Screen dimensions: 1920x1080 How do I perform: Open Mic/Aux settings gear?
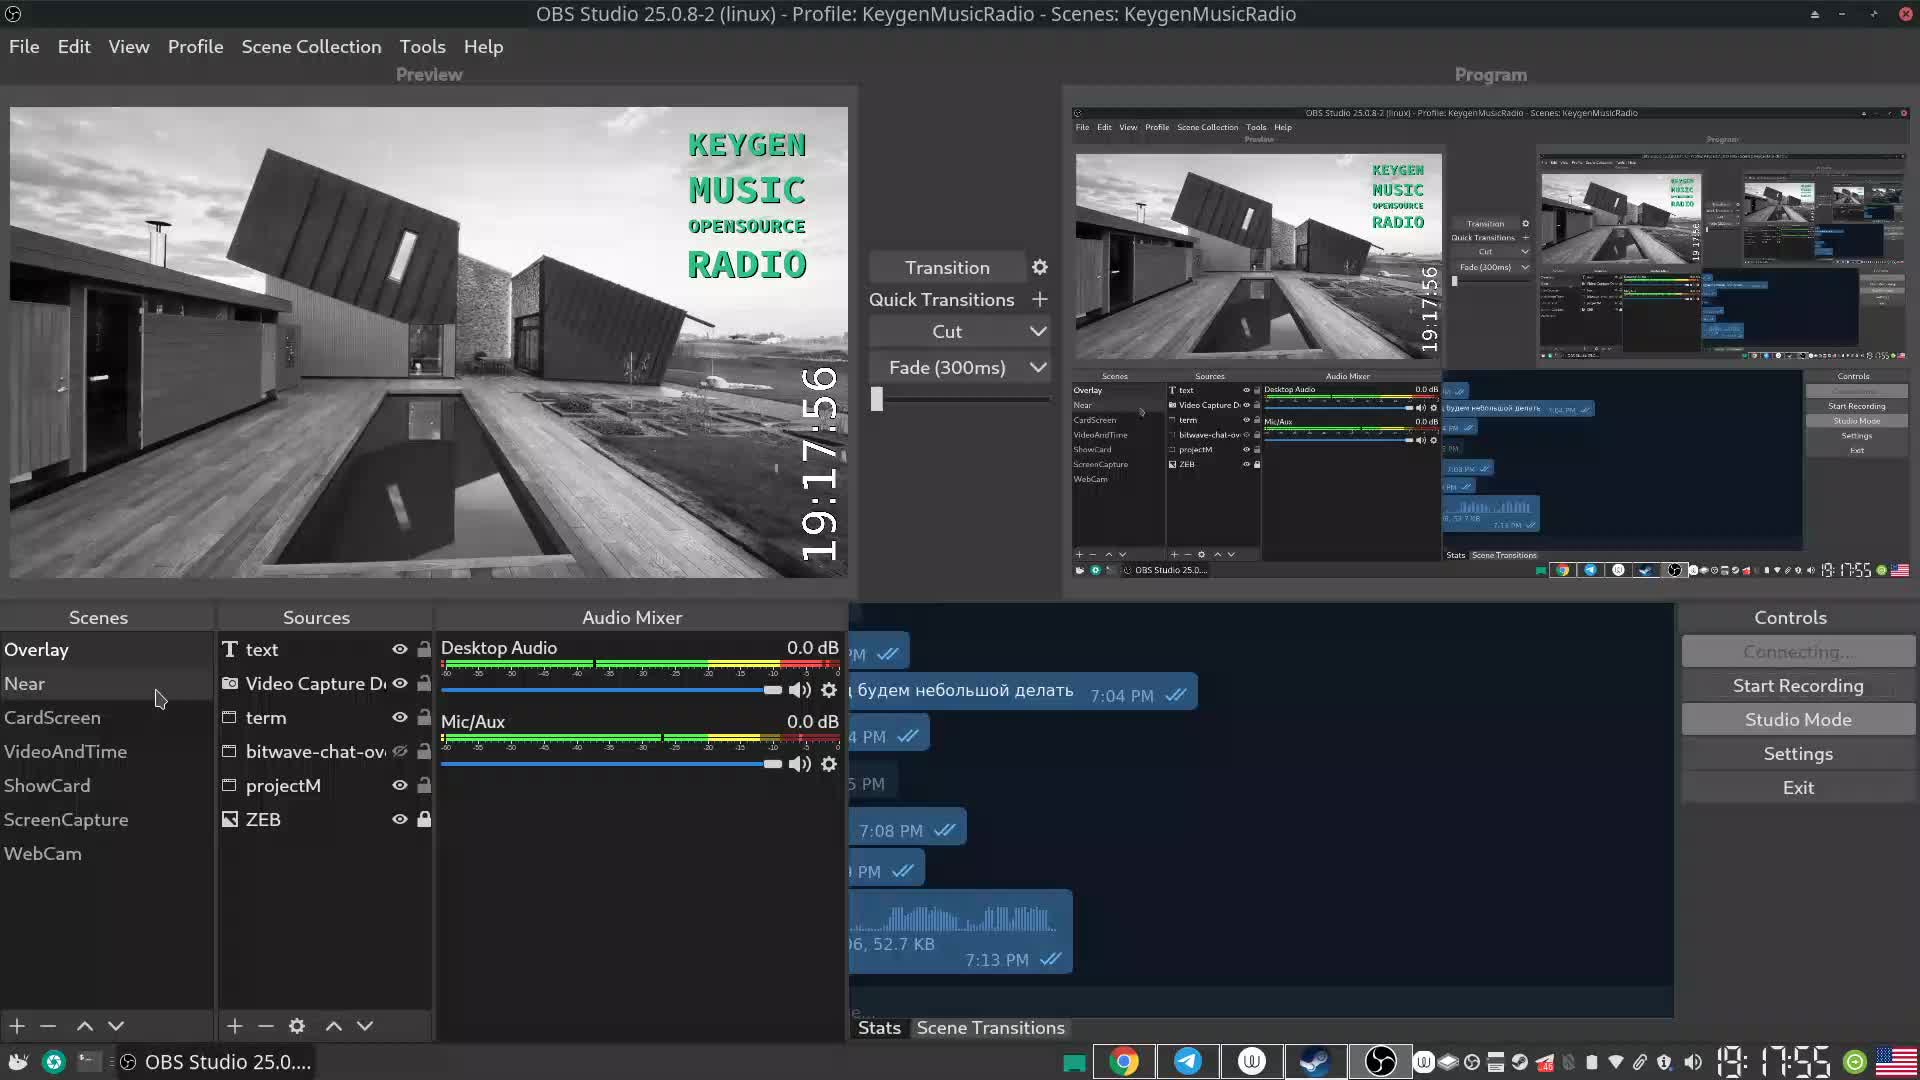click(x=829, y=764)
